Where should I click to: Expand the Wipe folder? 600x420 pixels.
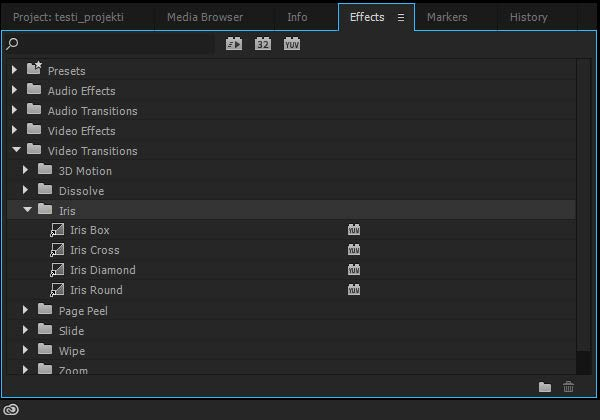click(25, 349)
